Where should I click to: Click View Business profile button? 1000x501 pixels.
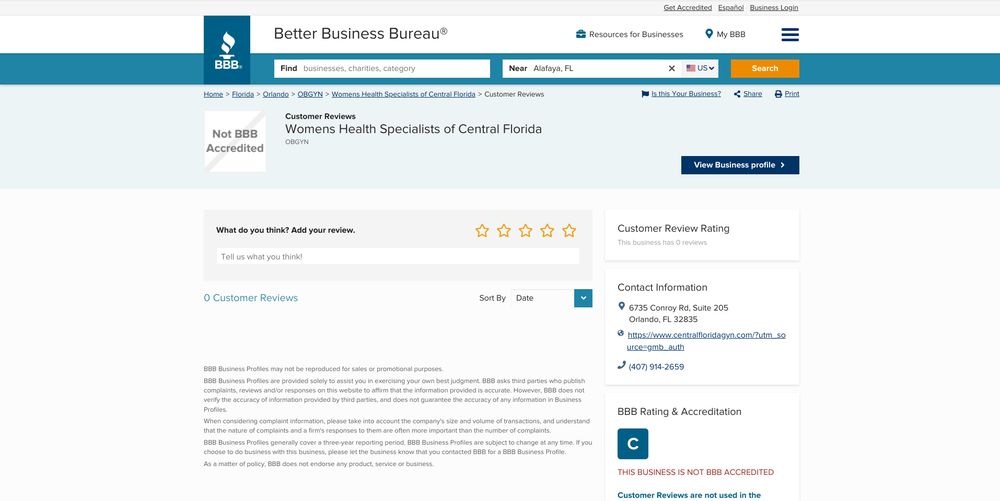click(x=740, y=165)
